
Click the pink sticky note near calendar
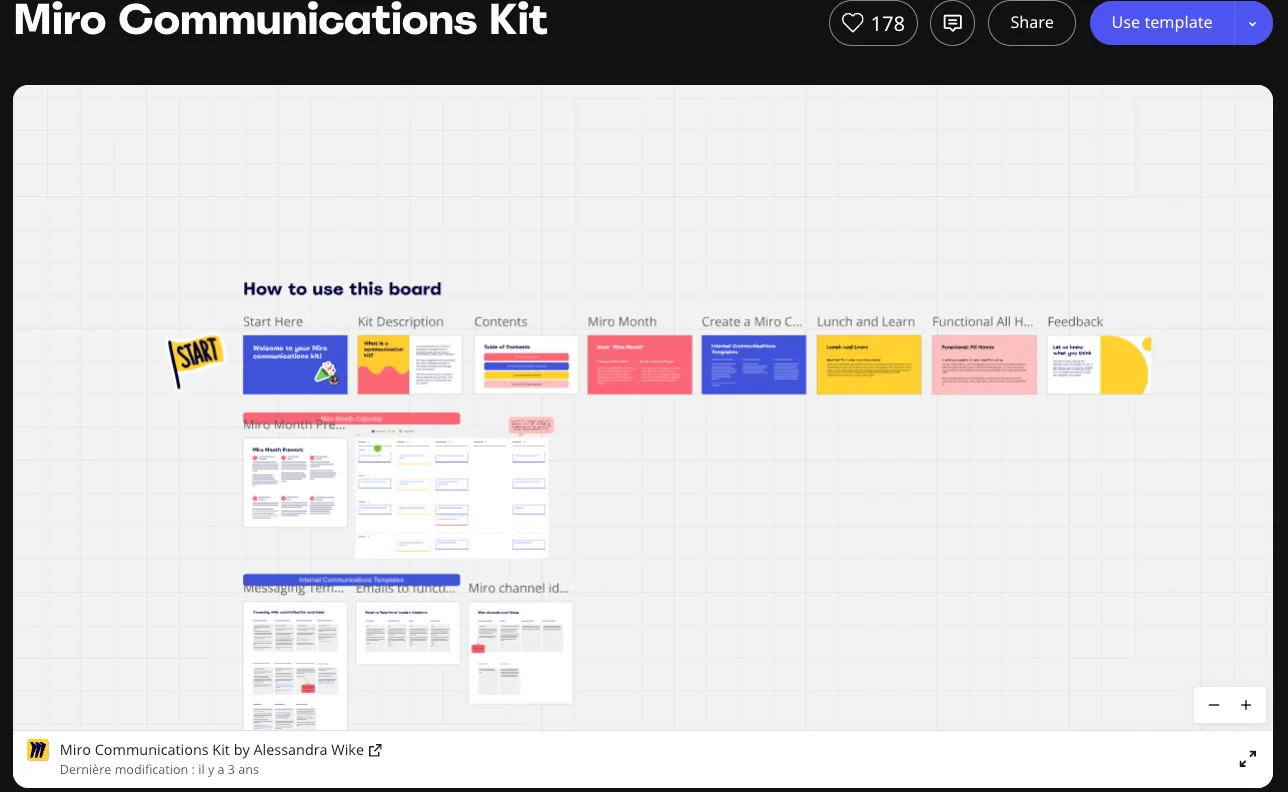pyautogui.click(x=530, y=425)
